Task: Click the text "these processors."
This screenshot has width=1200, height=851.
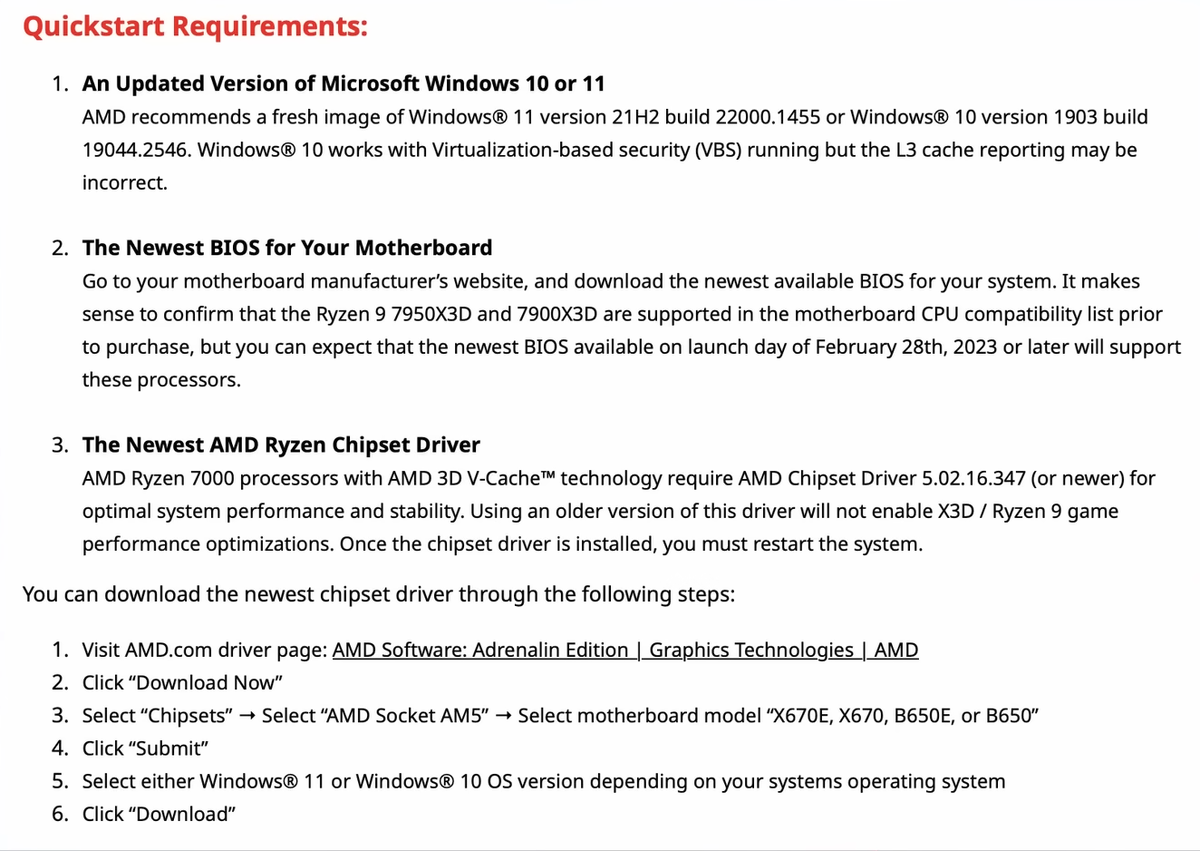Action: 161,380
